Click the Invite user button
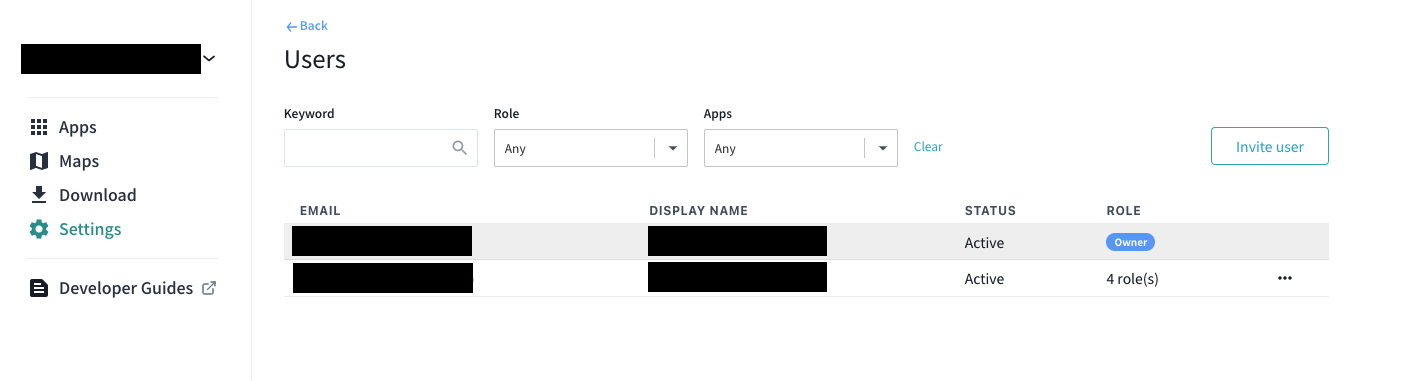 point(1270,146)
